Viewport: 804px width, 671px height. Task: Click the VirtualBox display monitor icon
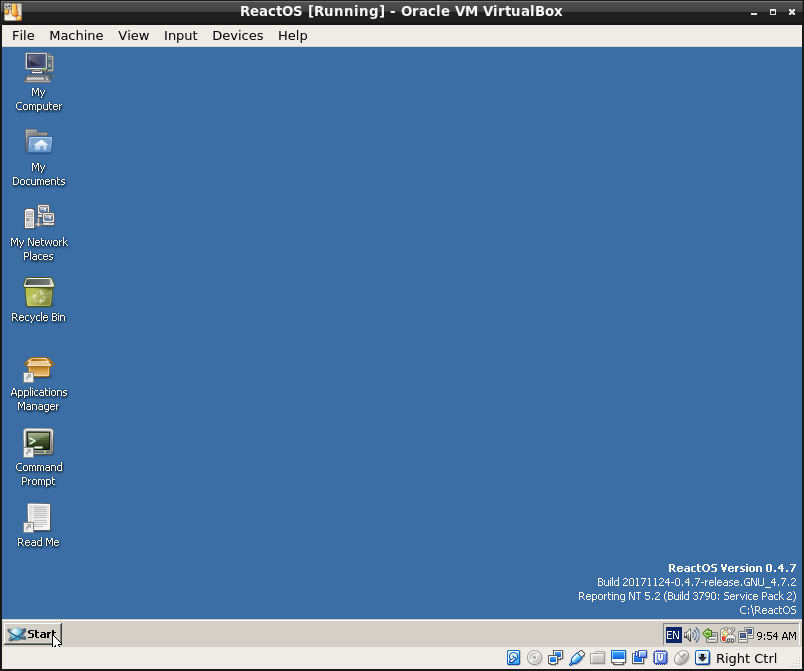pos(618,658)
